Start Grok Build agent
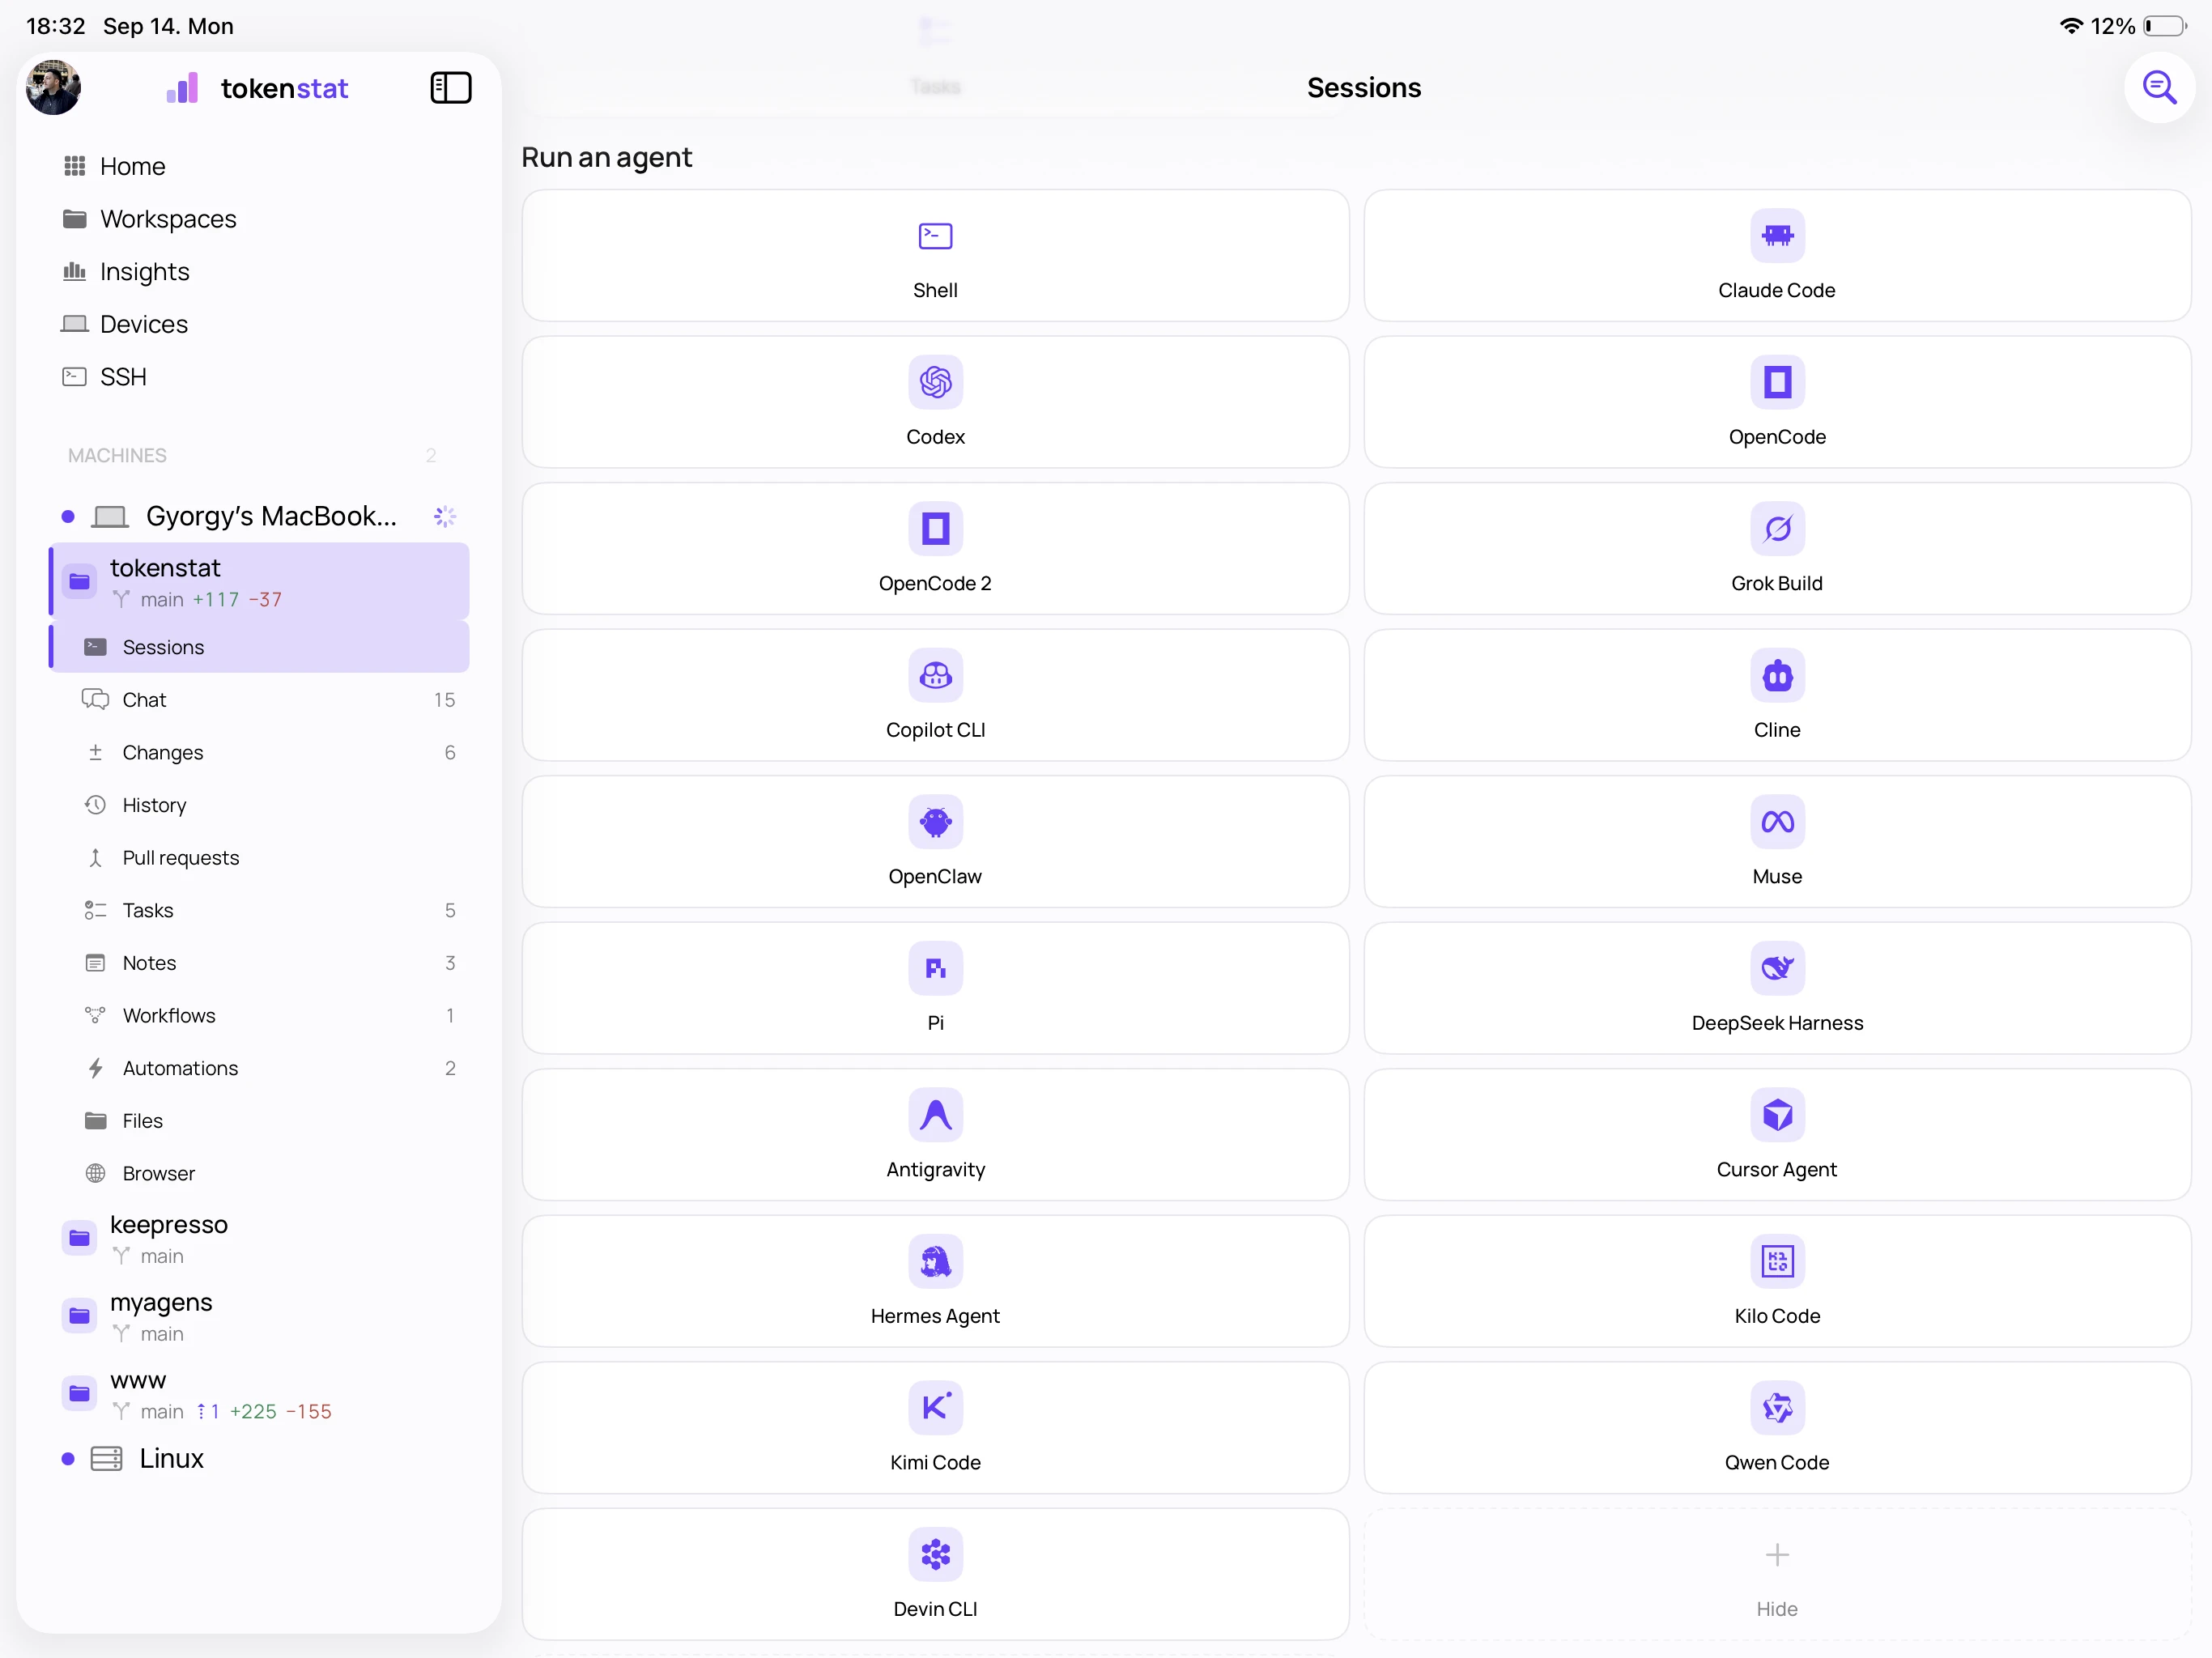Viewport: 2212px width, 1658px height. click(x=1777, y=548)
